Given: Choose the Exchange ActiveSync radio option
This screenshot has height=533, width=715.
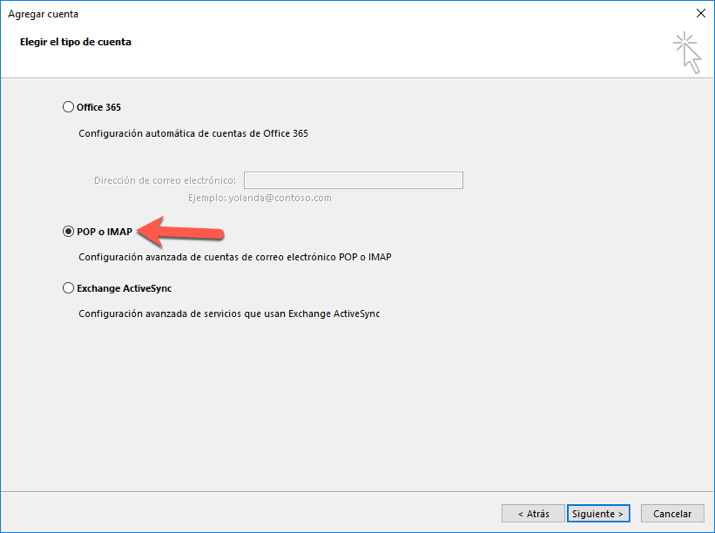Looking at the screenshot, I should pos(68,288).
